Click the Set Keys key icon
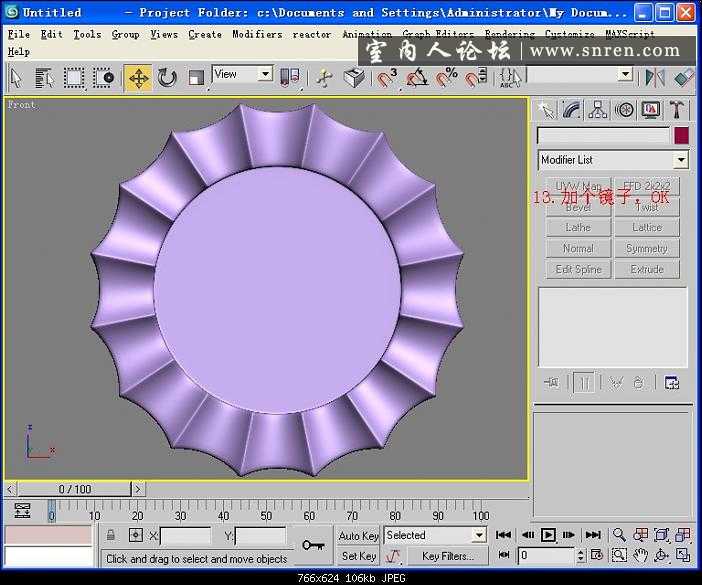702x585 pixels. 313,545
